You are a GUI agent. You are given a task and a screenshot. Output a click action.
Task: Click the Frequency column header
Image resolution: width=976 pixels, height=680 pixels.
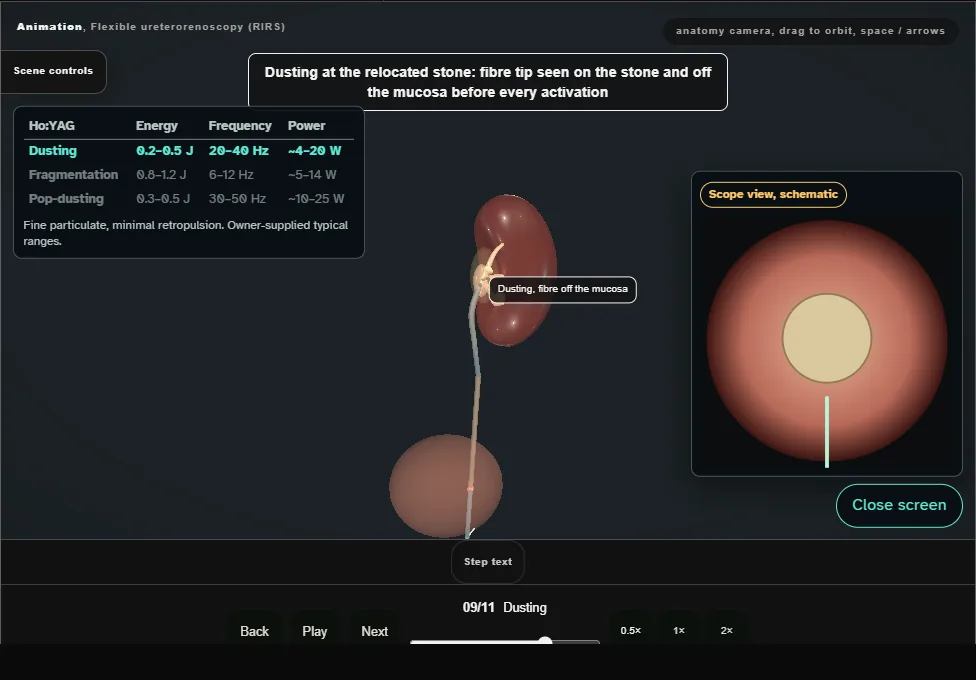point(240,126)
